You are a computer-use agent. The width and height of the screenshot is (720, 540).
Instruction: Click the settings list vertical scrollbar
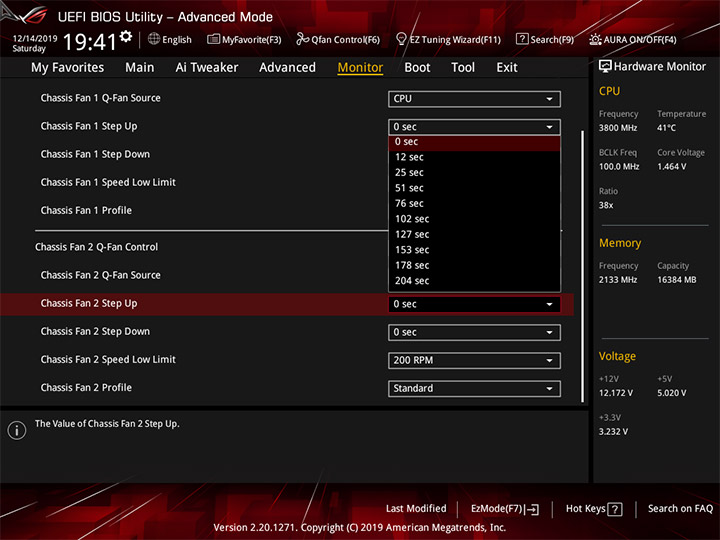(583, 266)
